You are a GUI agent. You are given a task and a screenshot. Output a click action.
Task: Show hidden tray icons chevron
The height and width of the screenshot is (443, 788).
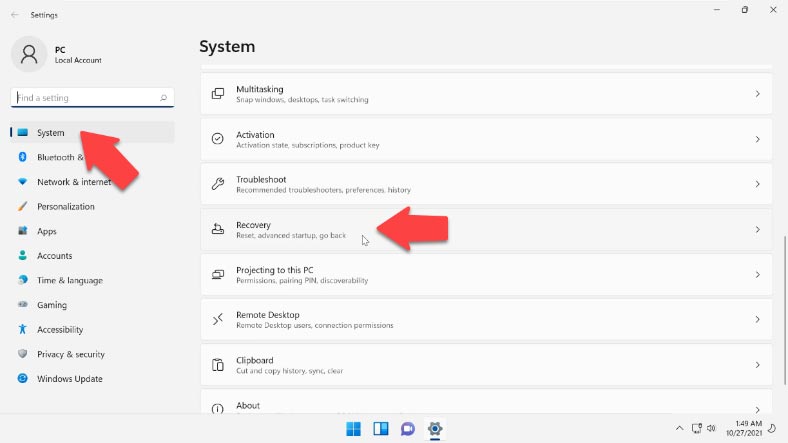679,428
